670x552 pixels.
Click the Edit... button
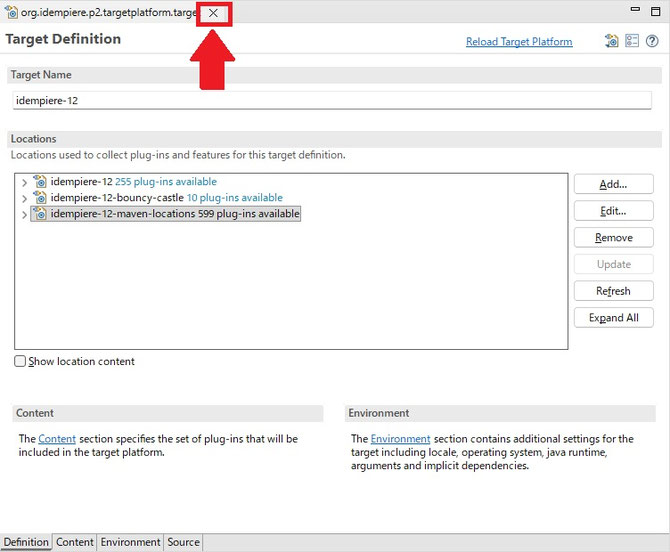[614, 211]
